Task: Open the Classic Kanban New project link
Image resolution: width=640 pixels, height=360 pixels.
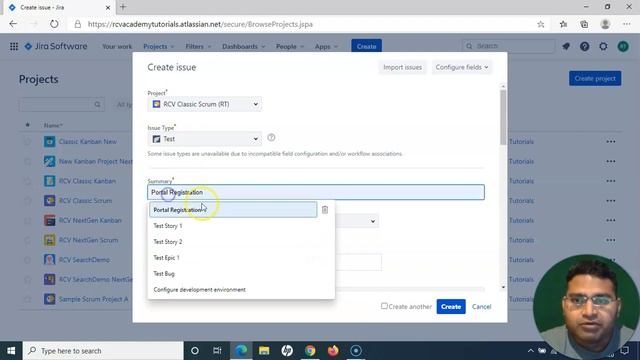Action: click(87, 142)
